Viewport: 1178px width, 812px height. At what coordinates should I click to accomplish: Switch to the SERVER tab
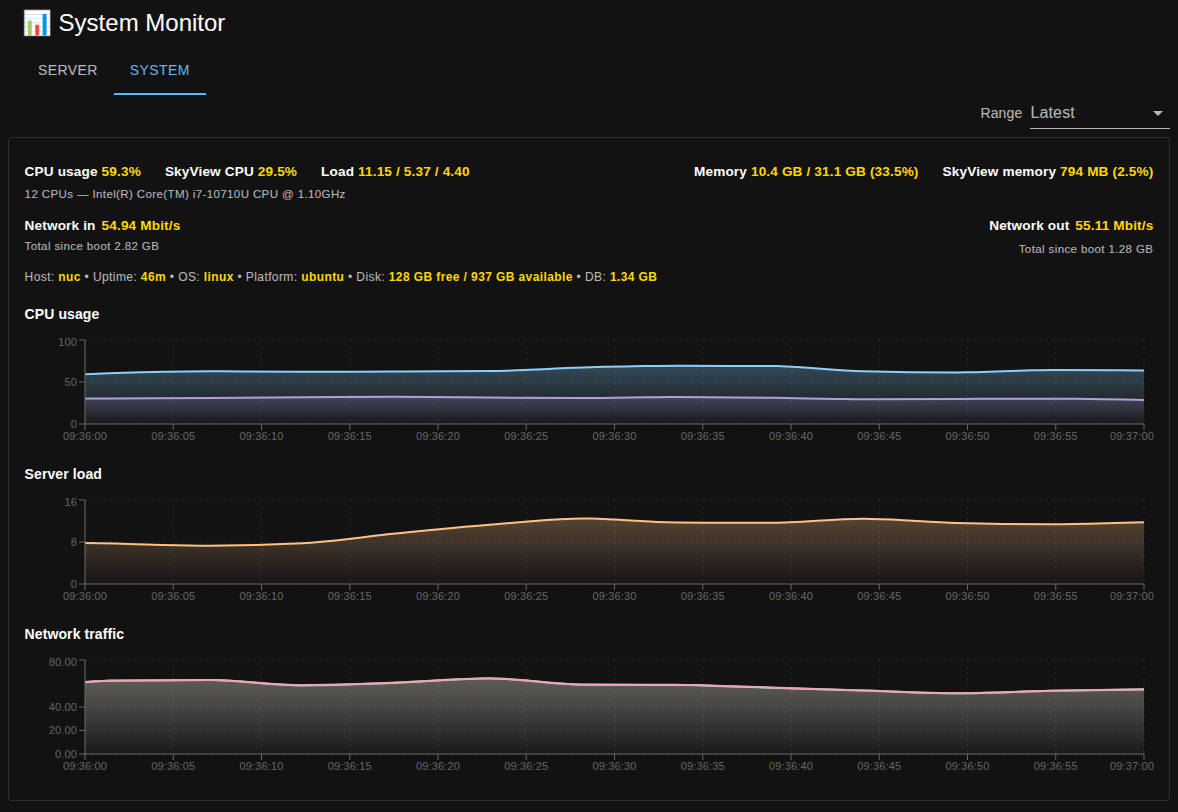[67, 71]
